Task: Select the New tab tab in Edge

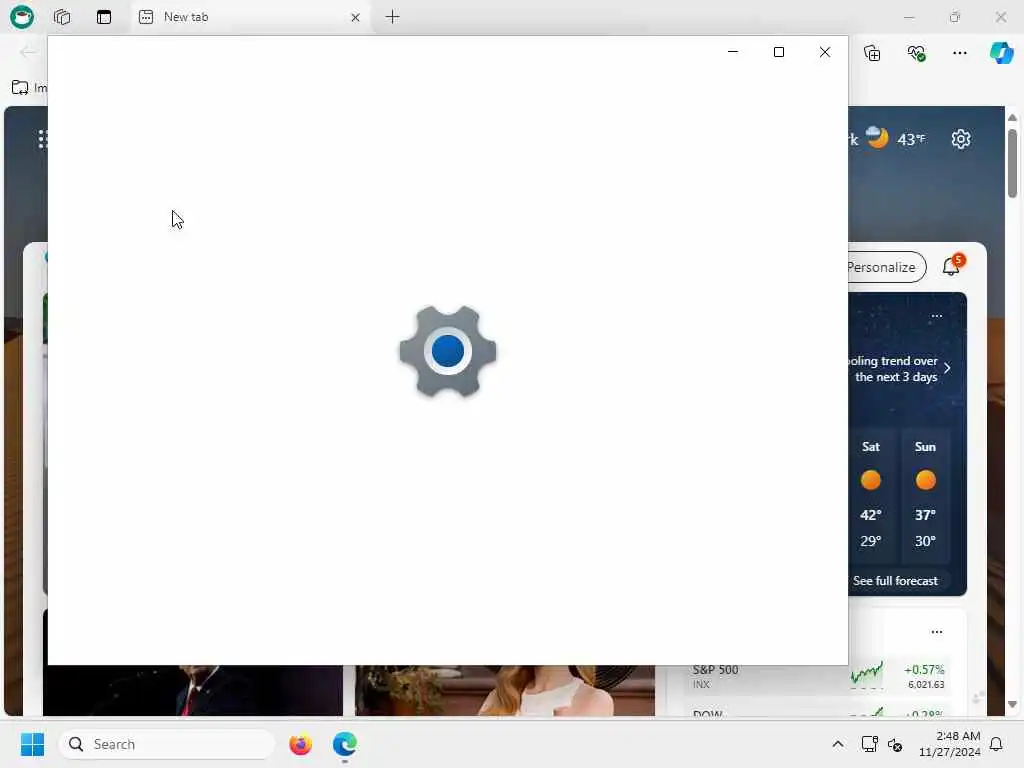Action: [250, 17]
